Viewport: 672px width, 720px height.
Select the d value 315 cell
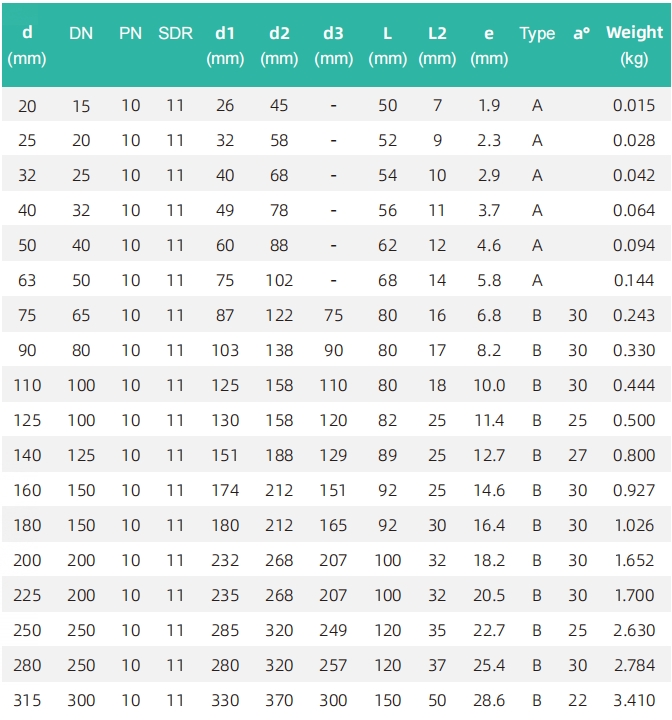[27, 700]
